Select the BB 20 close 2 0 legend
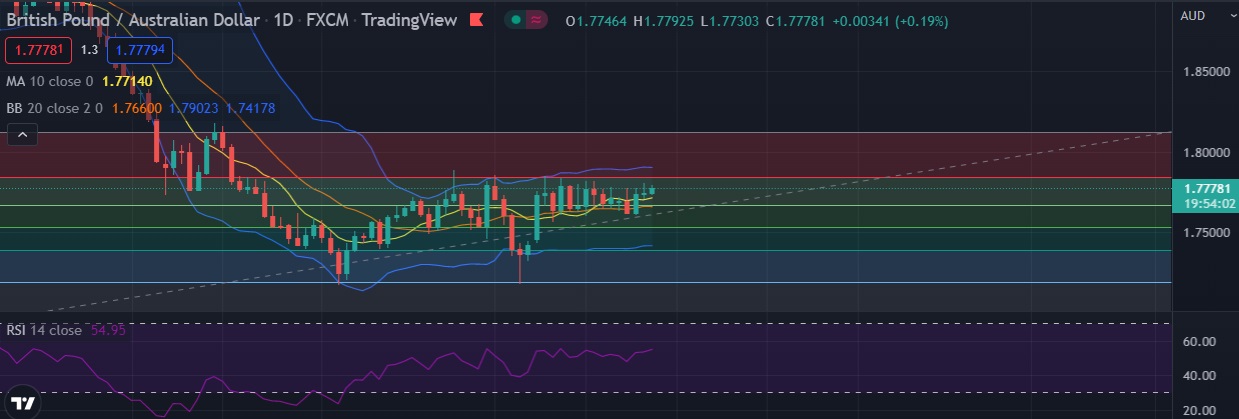Image resolution: width=1239 pixels, height=419 pixels. pyautogui.click(x=52, y=106)
